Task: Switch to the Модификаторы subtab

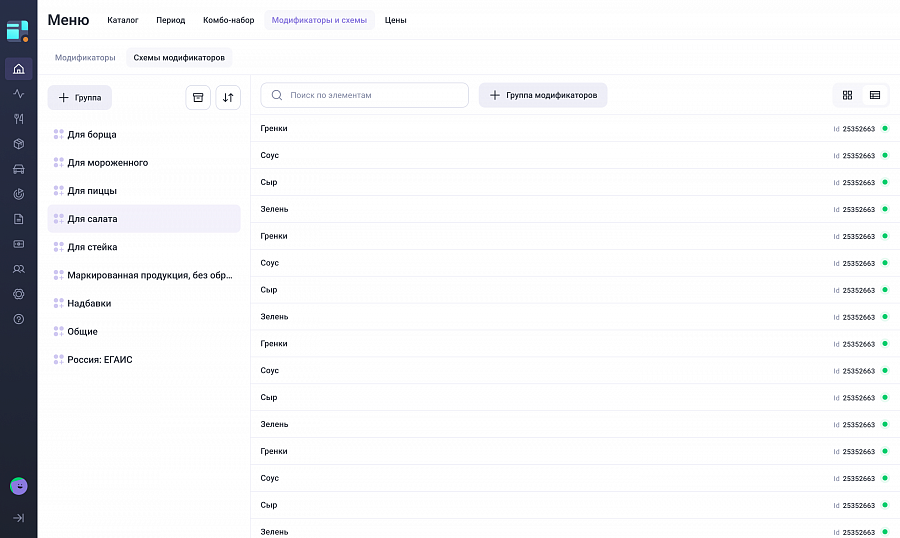Action: pos(85,57)
